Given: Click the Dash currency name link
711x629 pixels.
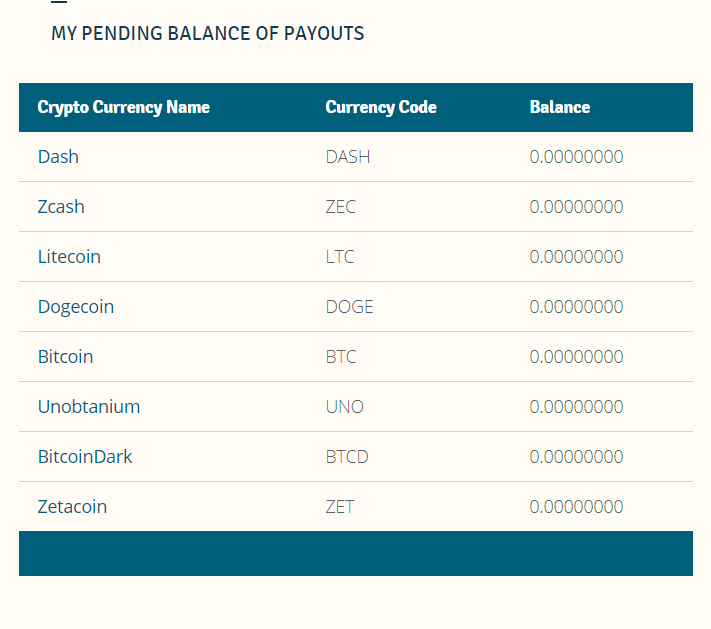Looking at the screenshot, I should 58,157.
